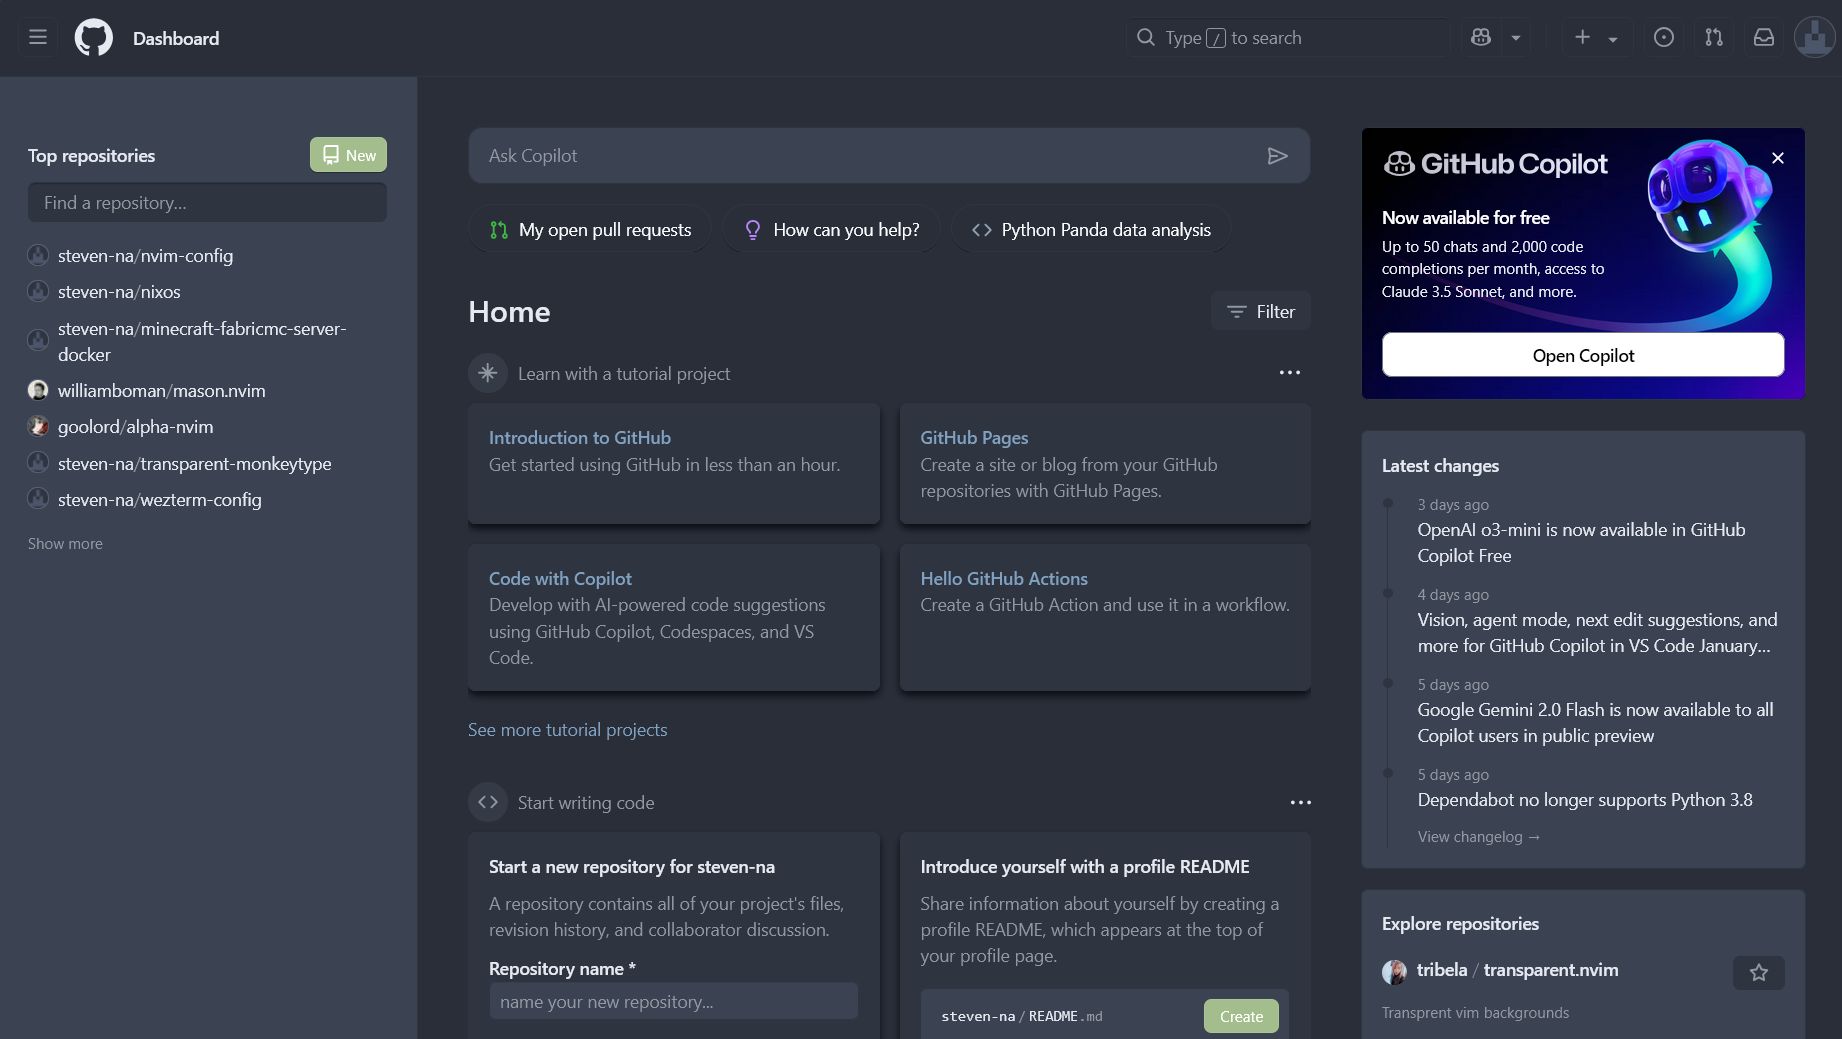Open goolord/alpha-nvim repository
The height and width of the screenshot is (1039, 1842).
135,427
